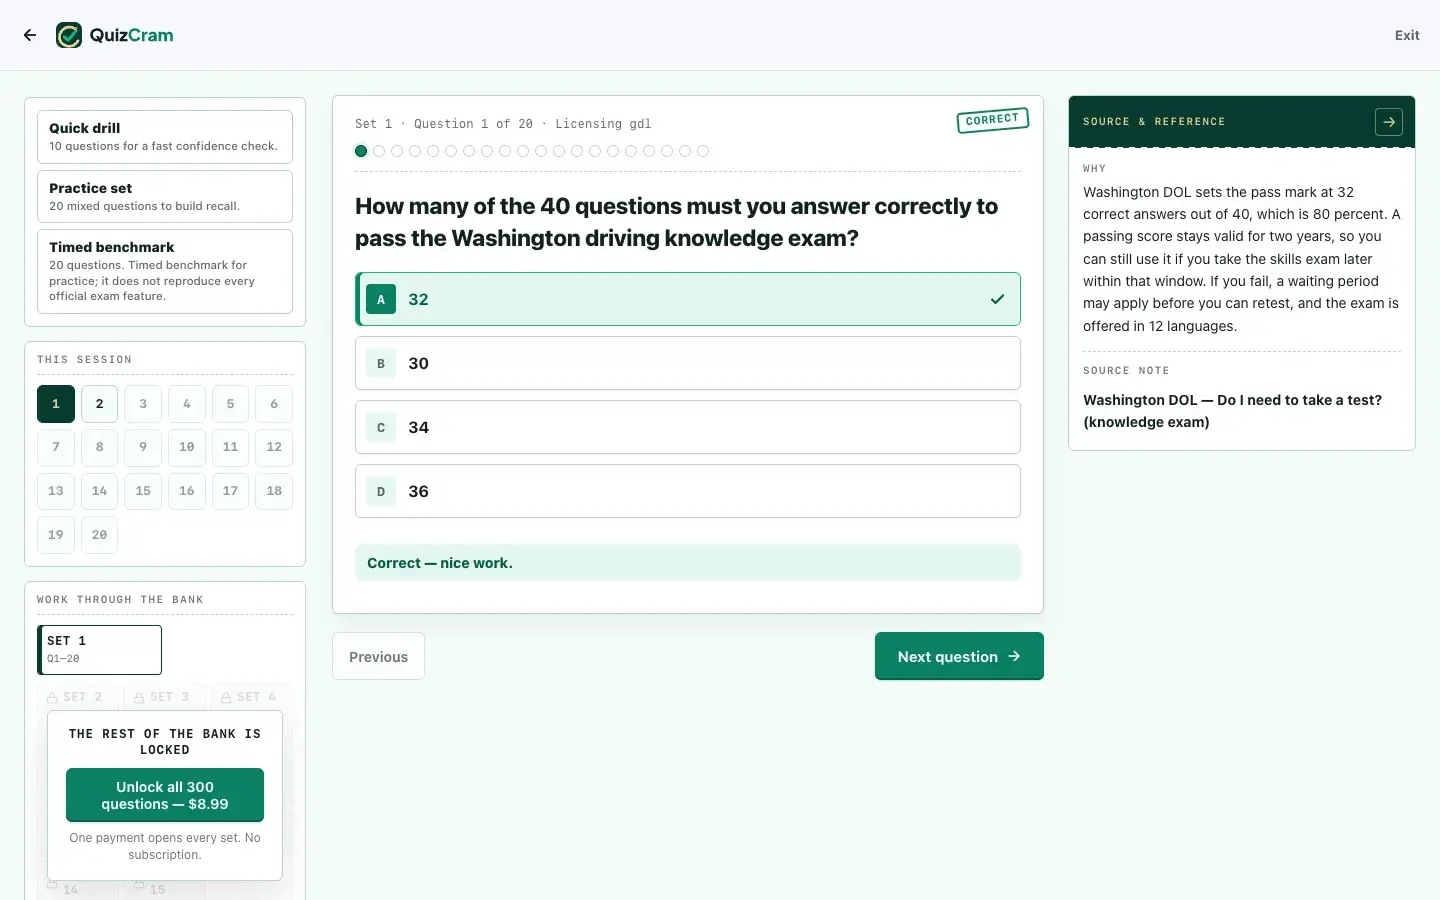Select question 16 in the session grid
This screenshot has width=1440, height=900.
tap(187, 491)
